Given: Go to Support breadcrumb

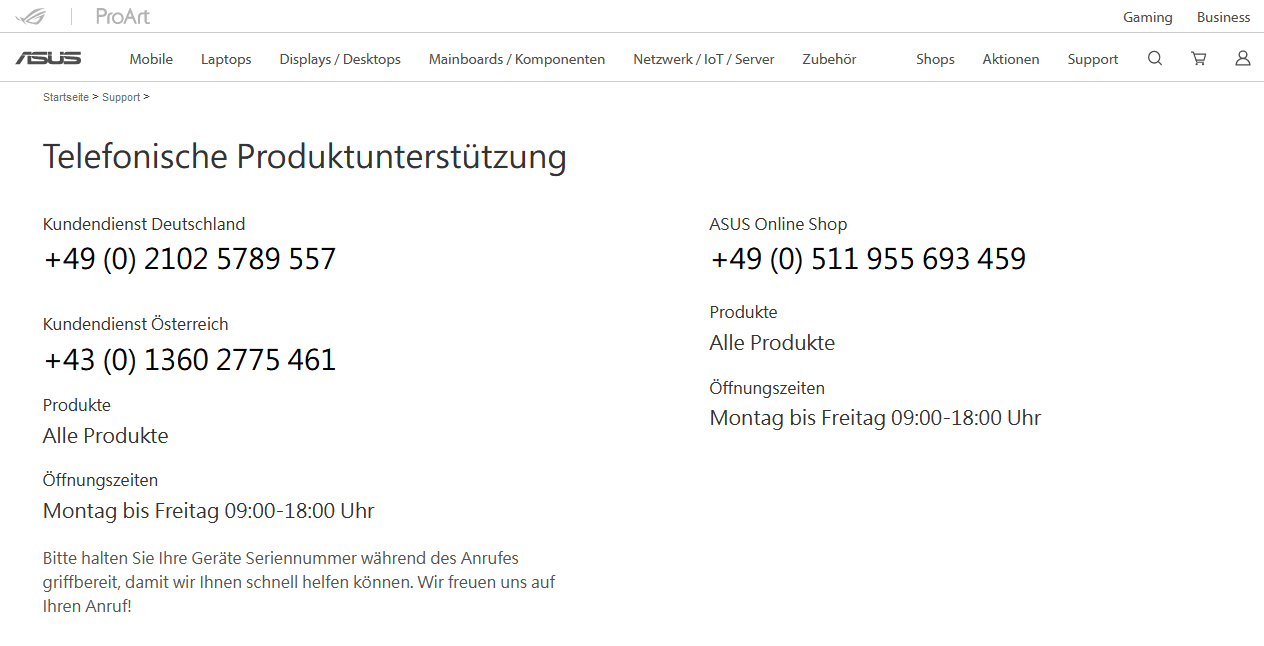Looking at the screenshot, I should [121, 97].
